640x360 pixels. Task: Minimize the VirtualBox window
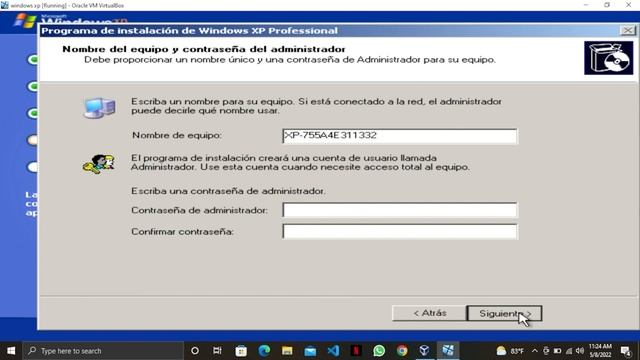(586, 5)
